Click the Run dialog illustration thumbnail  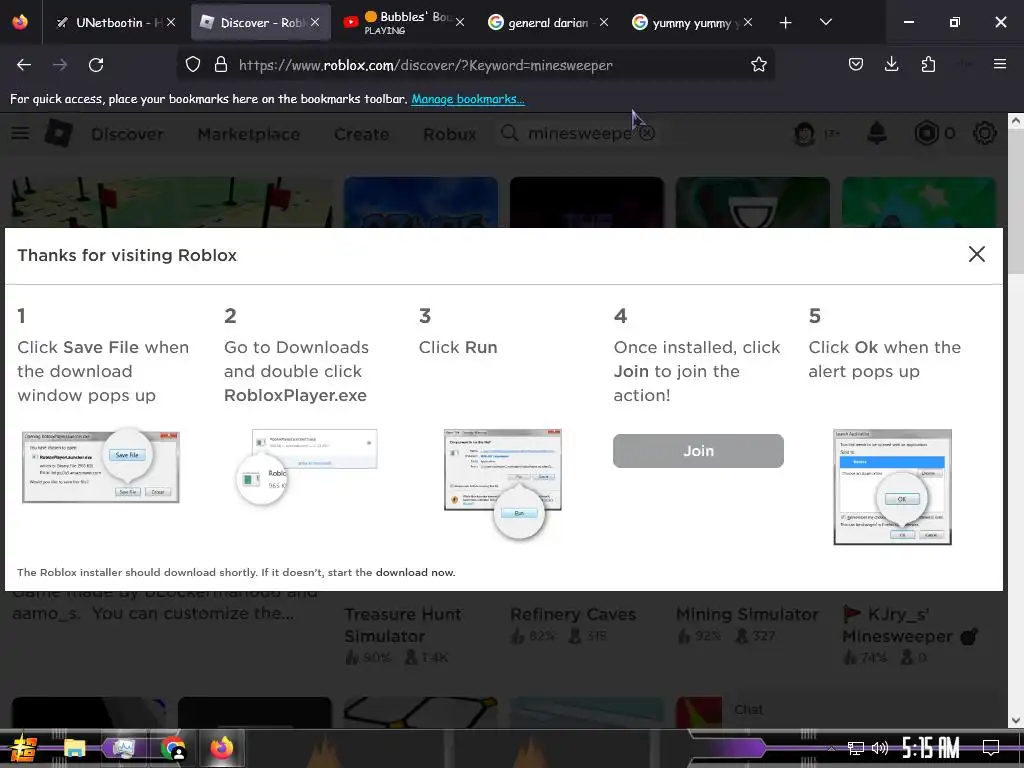click(503, 483)
